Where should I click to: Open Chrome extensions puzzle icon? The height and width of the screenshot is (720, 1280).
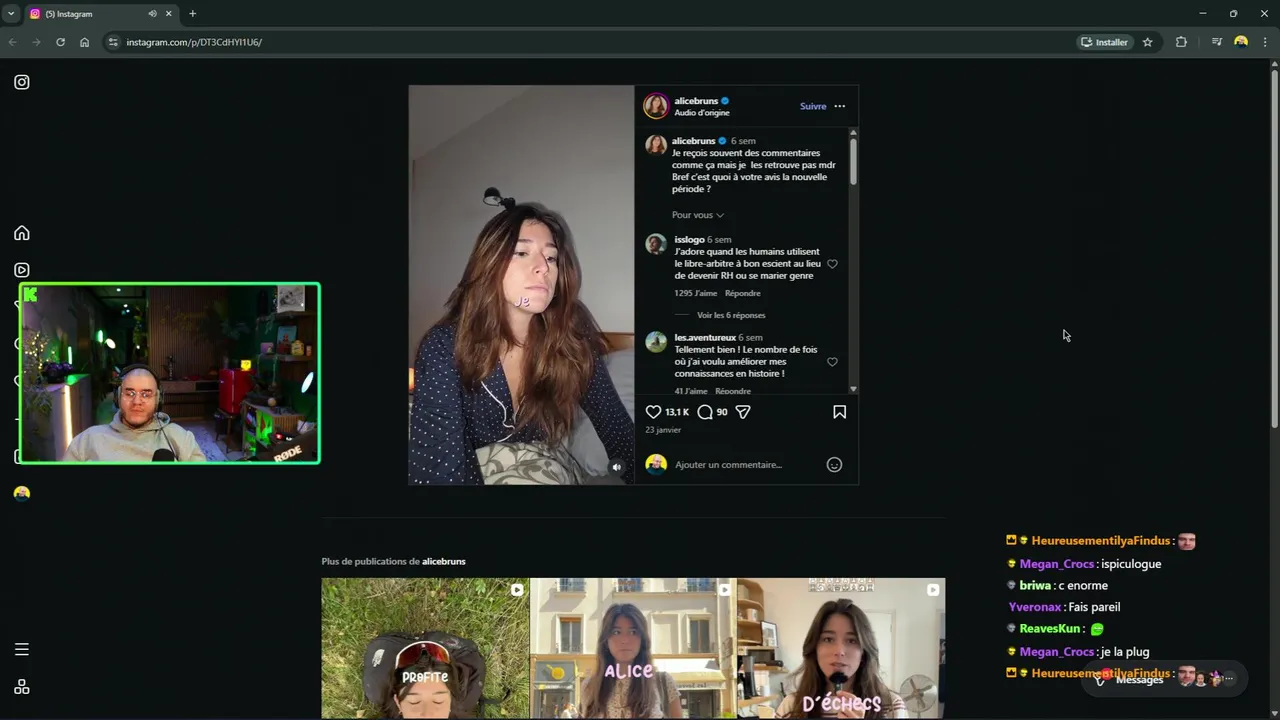click(x=1182, y=42)
